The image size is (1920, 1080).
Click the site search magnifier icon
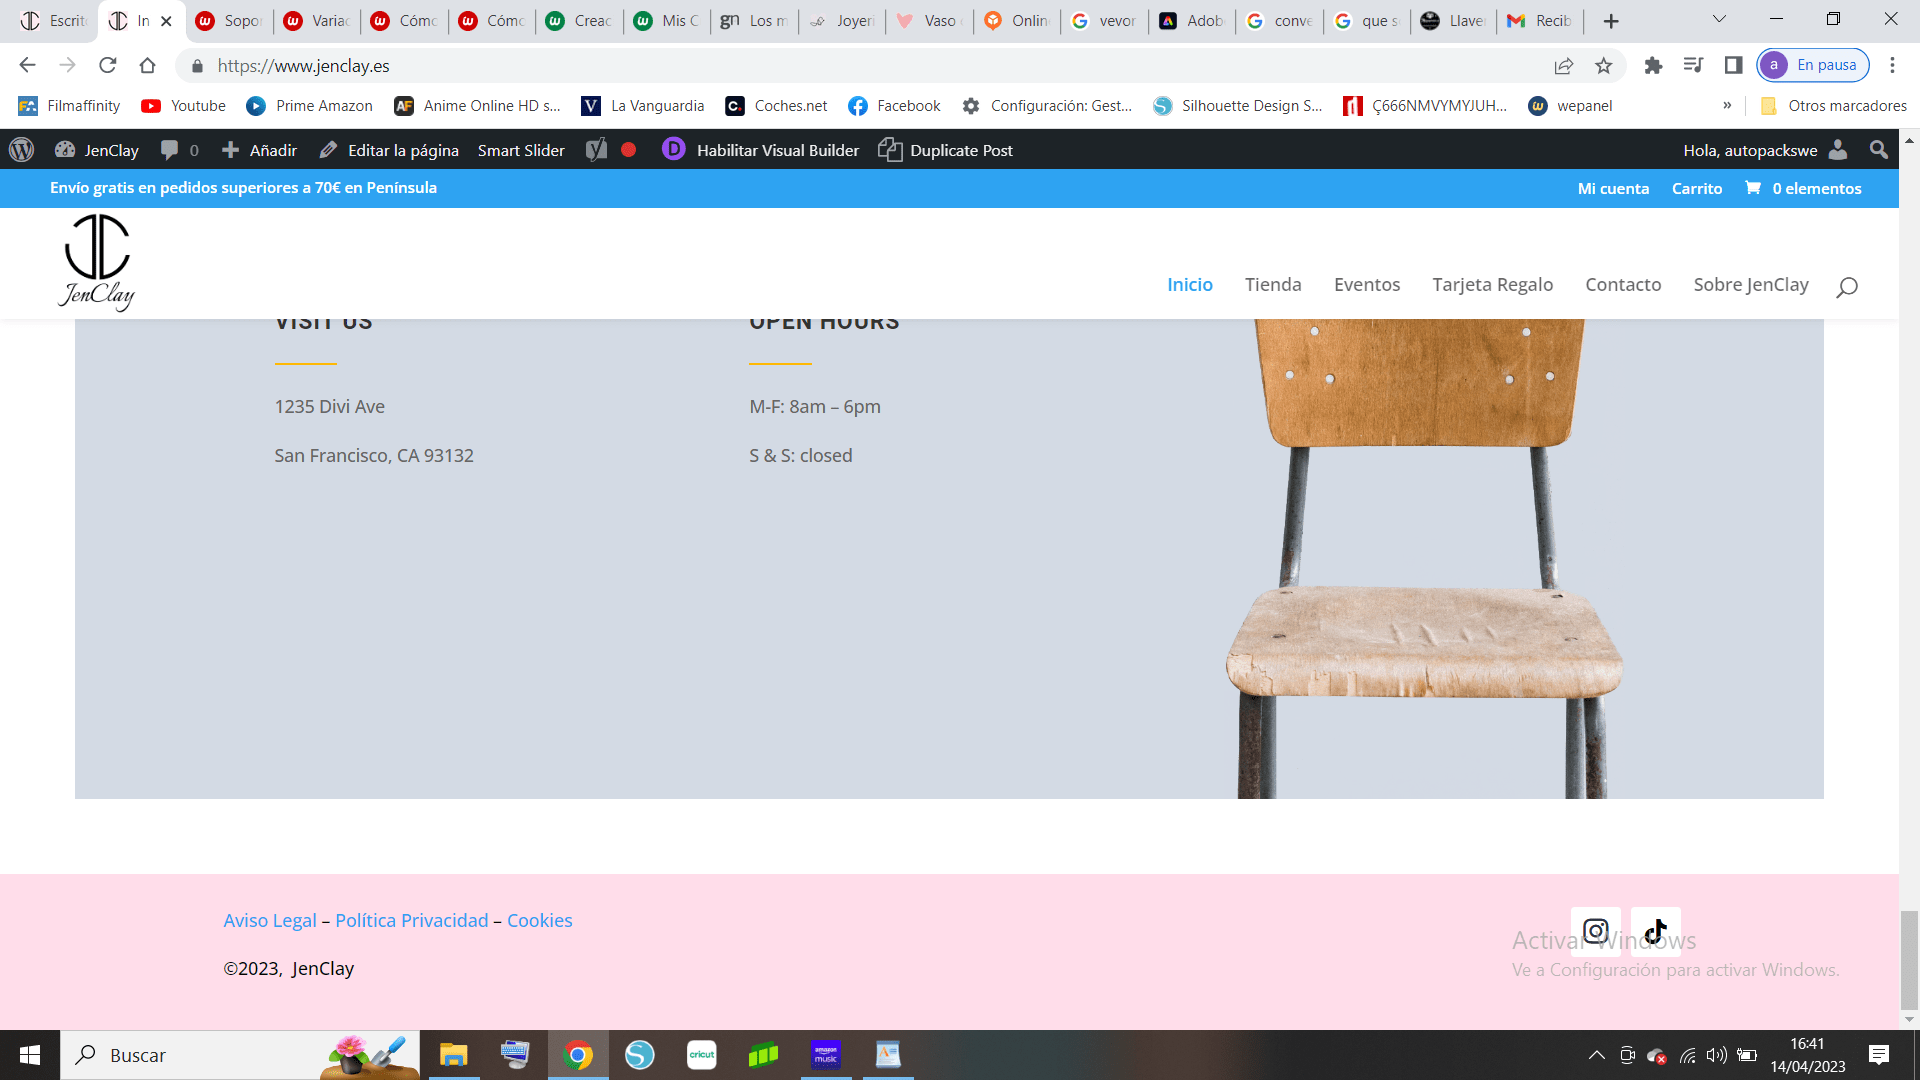click(1847, 287)
